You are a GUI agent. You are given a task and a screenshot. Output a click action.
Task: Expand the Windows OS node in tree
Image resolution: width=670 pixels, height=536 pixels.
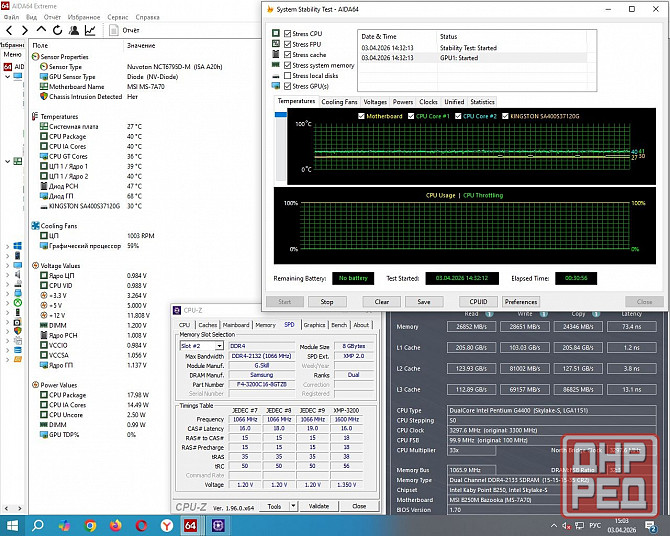[x=7, y=246]
